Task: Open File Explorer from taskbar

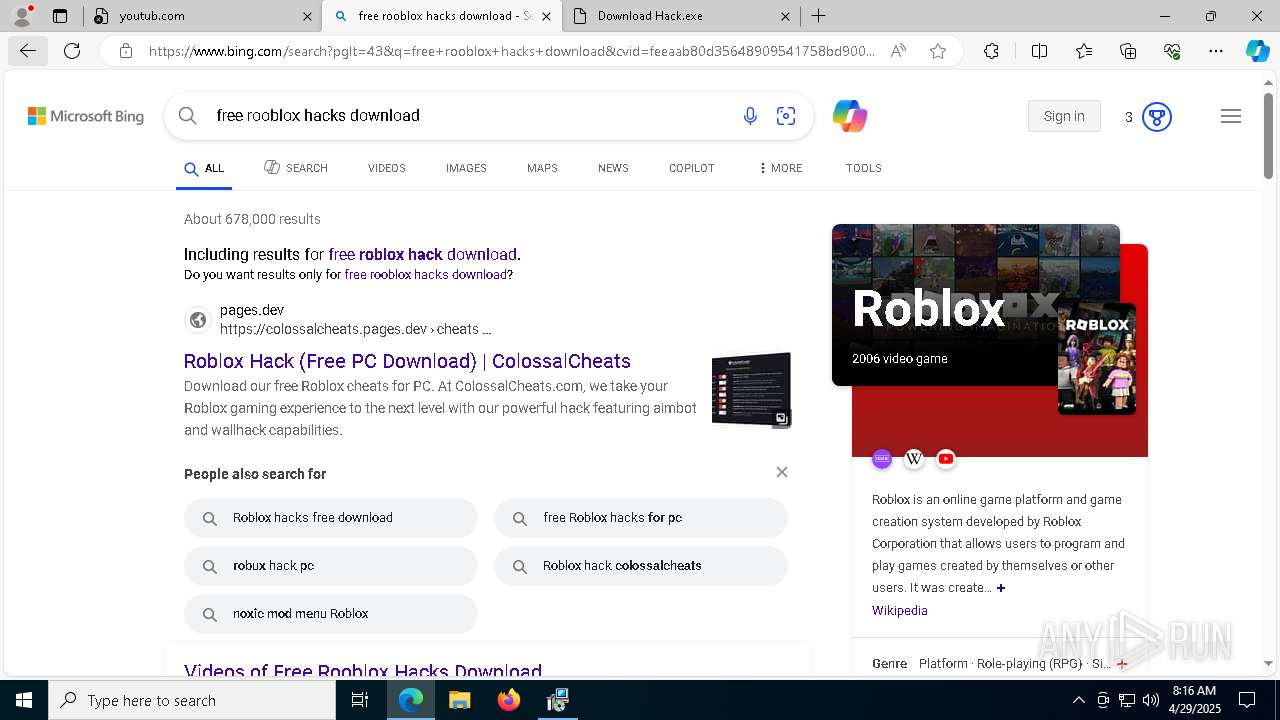Action: click(459, 700)
